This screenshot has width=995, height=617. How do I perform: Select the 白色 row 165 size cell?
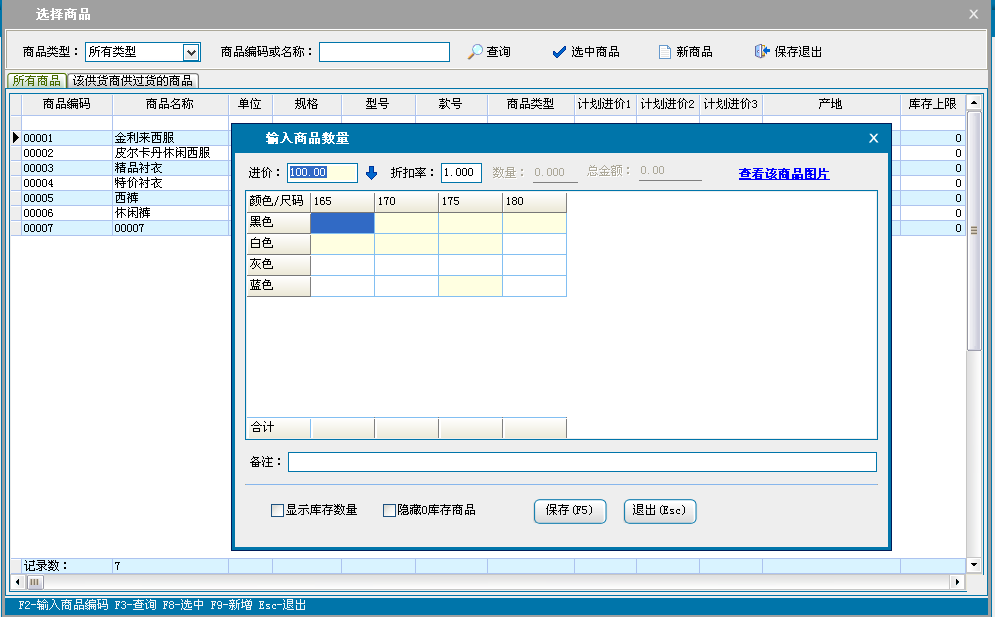(x=342, y=244)
